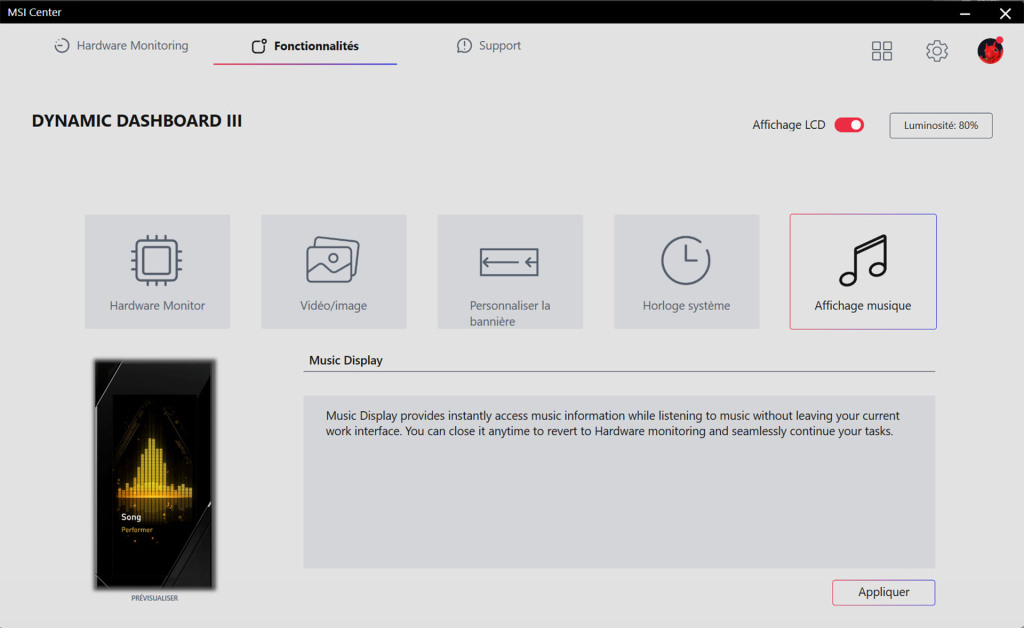Close the MSI Center window
The height and width of the screenshot is (628, 1024).
1005,12
